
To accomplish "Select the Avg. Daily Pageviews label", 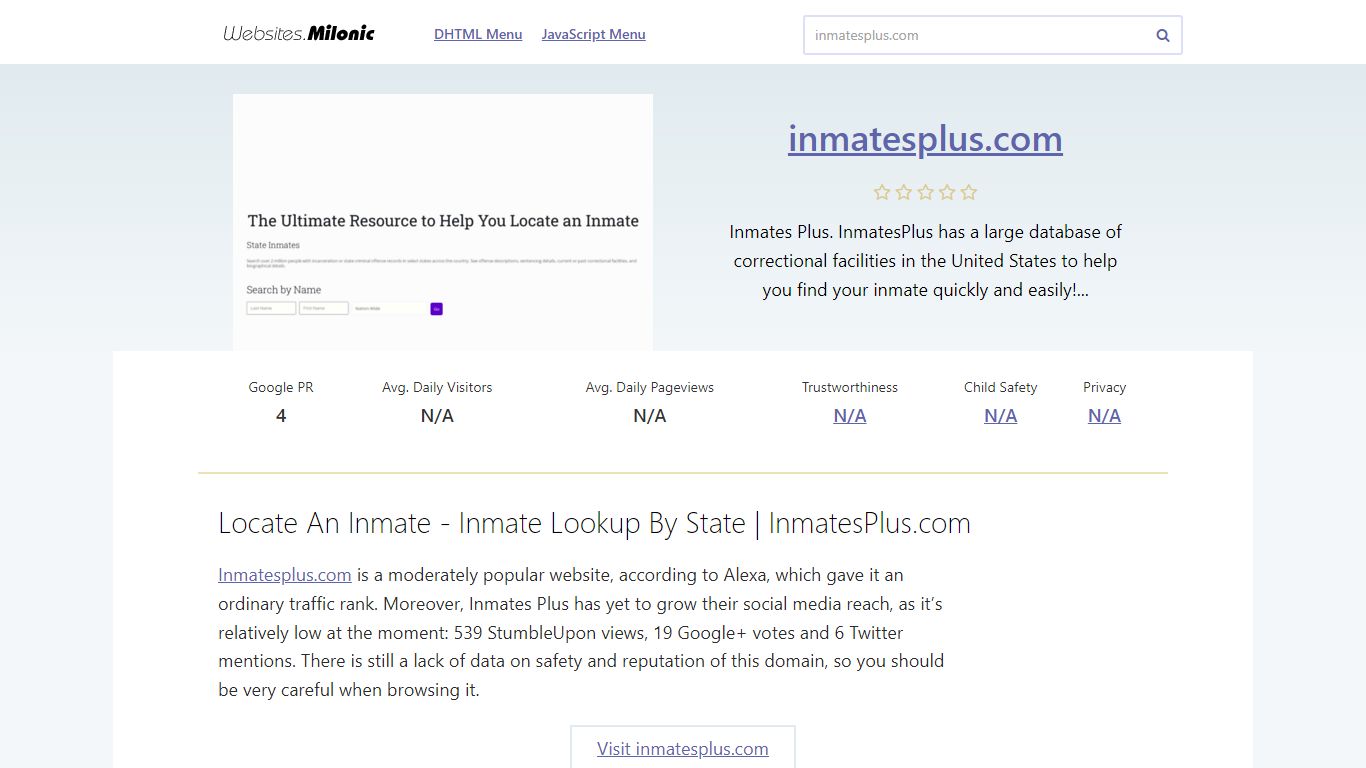I will coord(650,387).
